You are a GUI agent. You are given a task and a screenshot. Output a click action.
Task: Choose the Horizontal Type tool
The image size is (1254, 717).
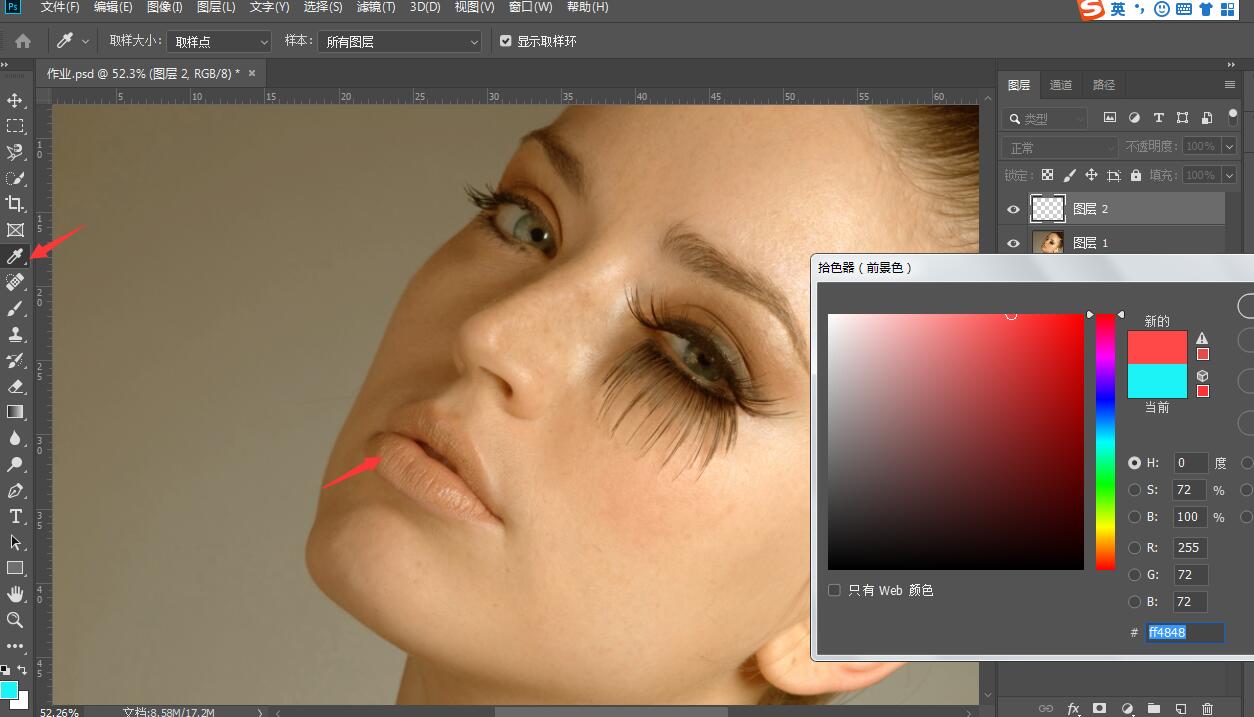[15, 516]
